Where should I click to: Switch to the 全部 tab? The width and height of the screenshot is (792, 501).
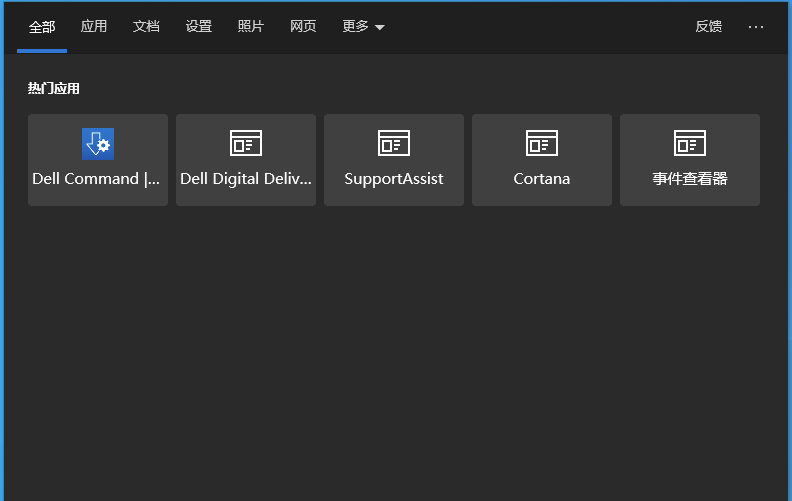pyautogui.click(x=42, y=27)
